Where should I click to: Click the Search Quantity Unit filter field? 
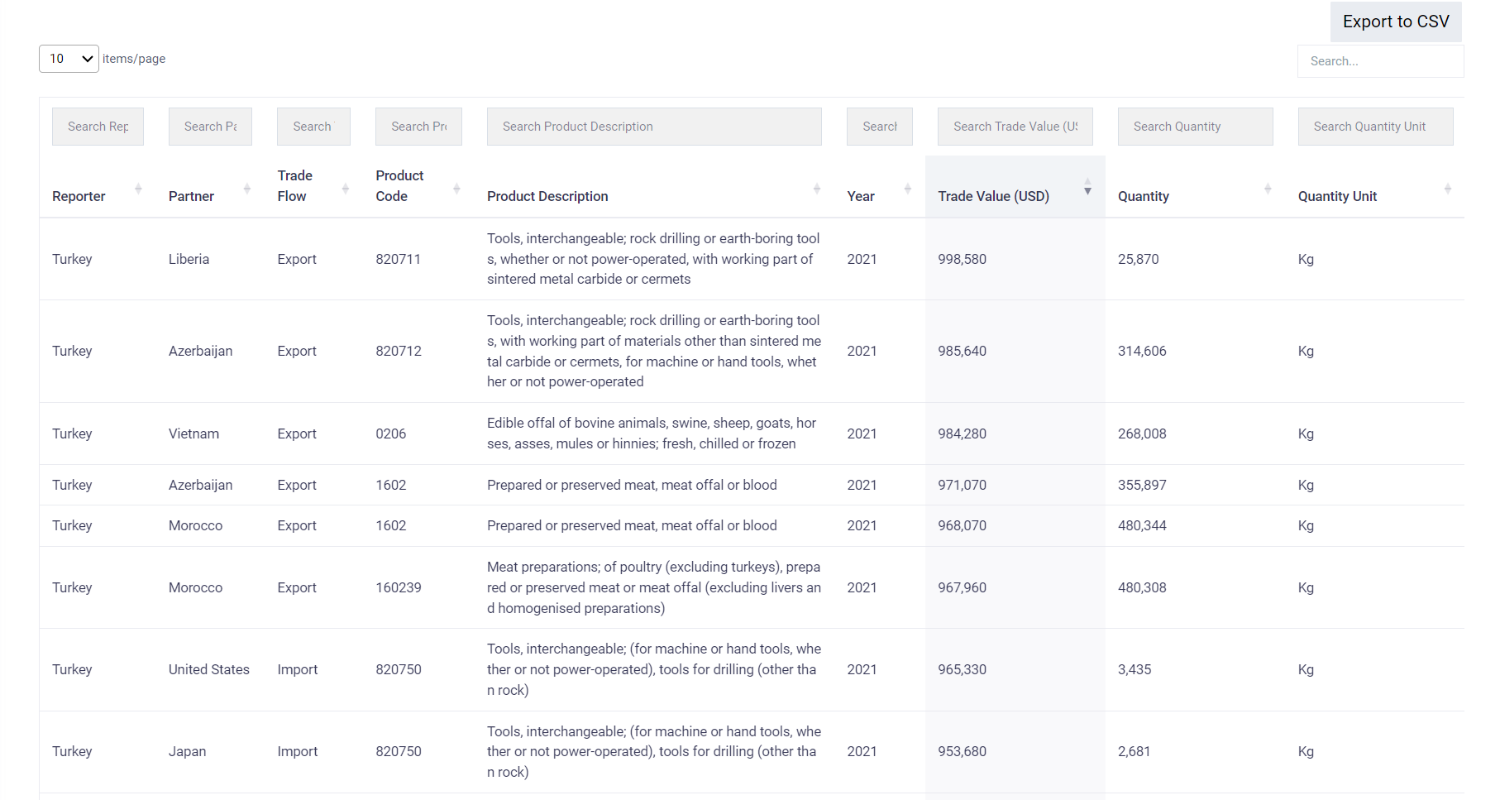pos(1376,127)
